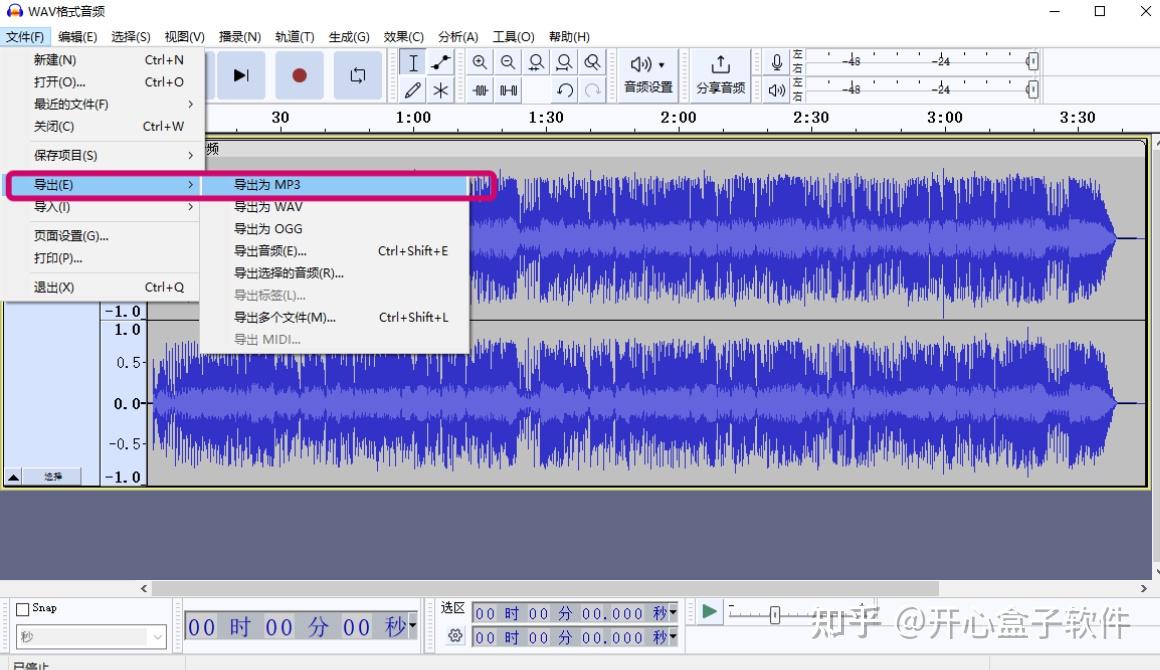Click the Fit Project to Width icon

point(564,63)
